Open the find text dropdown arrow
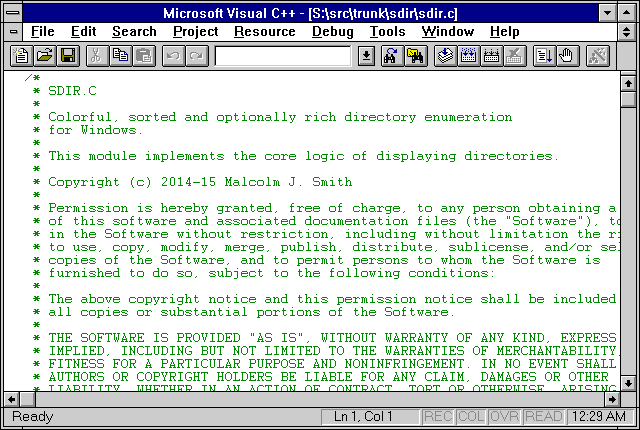 367,56
